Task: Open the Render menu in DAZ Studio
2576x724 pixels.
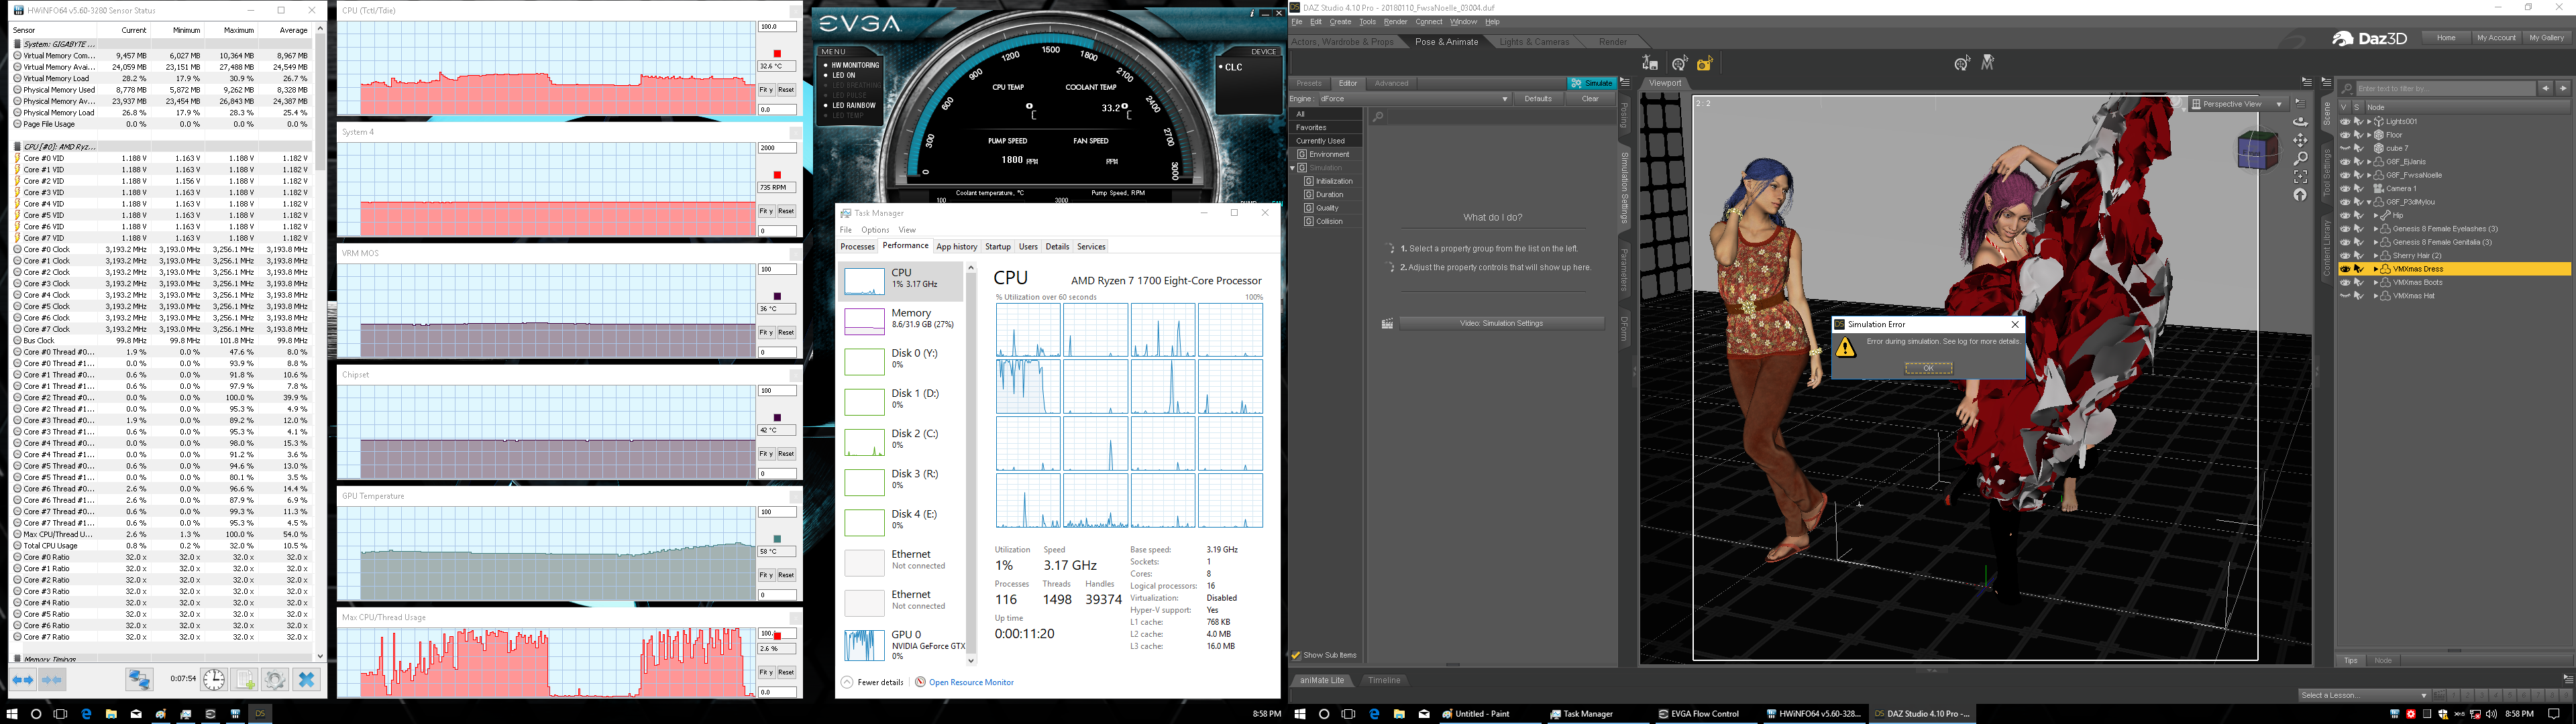Action: coord(1395,22)
